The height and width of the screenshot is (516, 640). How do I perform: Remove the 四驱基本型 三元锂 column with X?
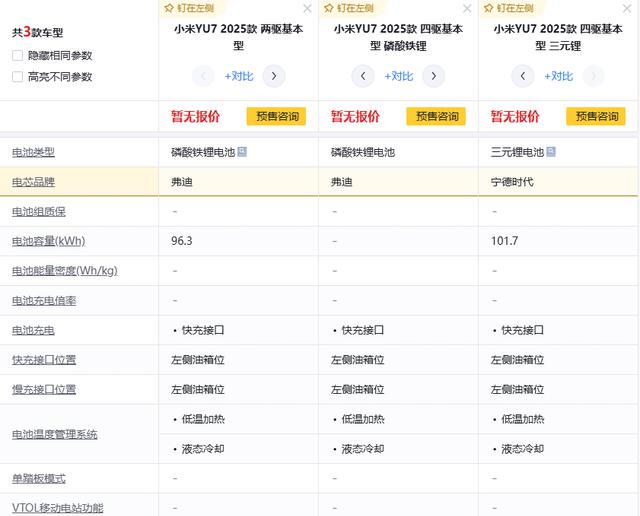pyautogui.click(x=627, y=8)
